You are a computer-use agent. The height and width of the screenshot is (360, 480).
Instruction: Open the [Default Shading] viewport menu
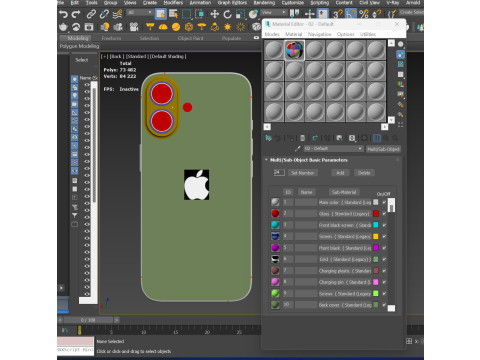(x=168, y=56)
